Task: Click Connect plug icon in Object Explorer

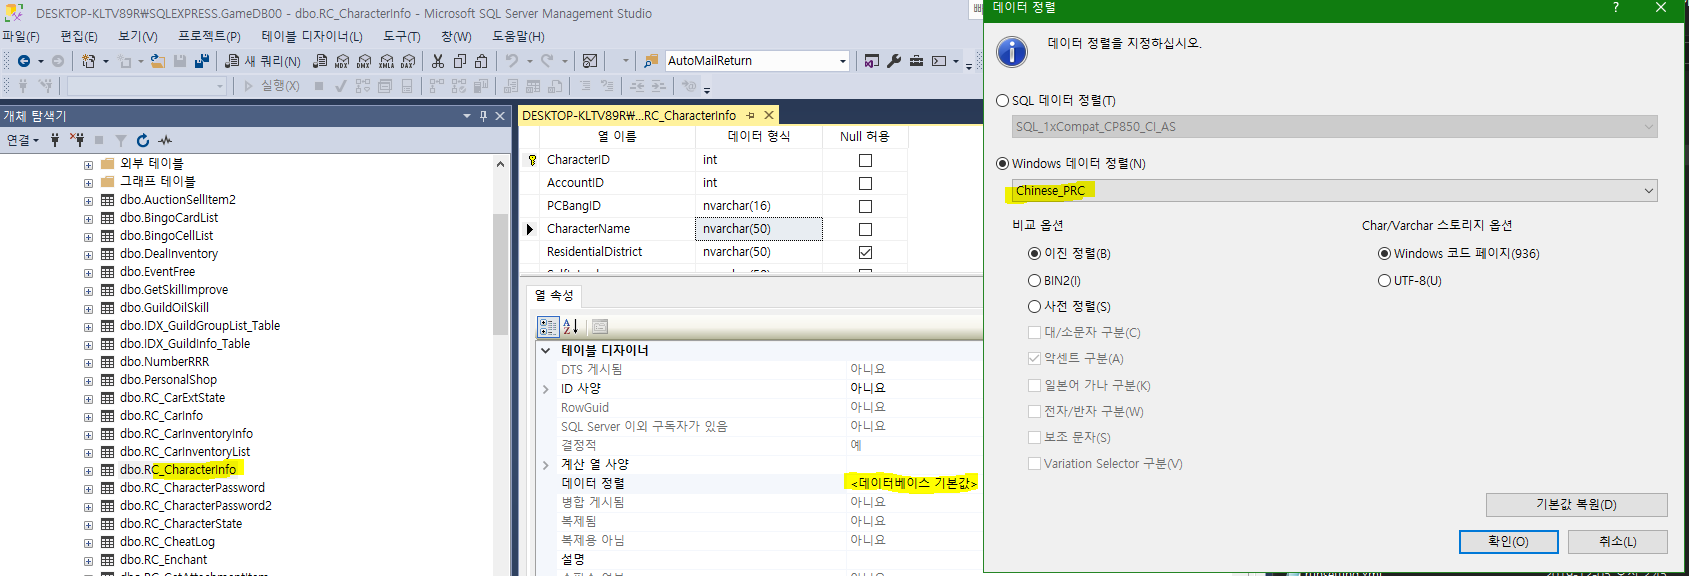Action: pos(55,140)
